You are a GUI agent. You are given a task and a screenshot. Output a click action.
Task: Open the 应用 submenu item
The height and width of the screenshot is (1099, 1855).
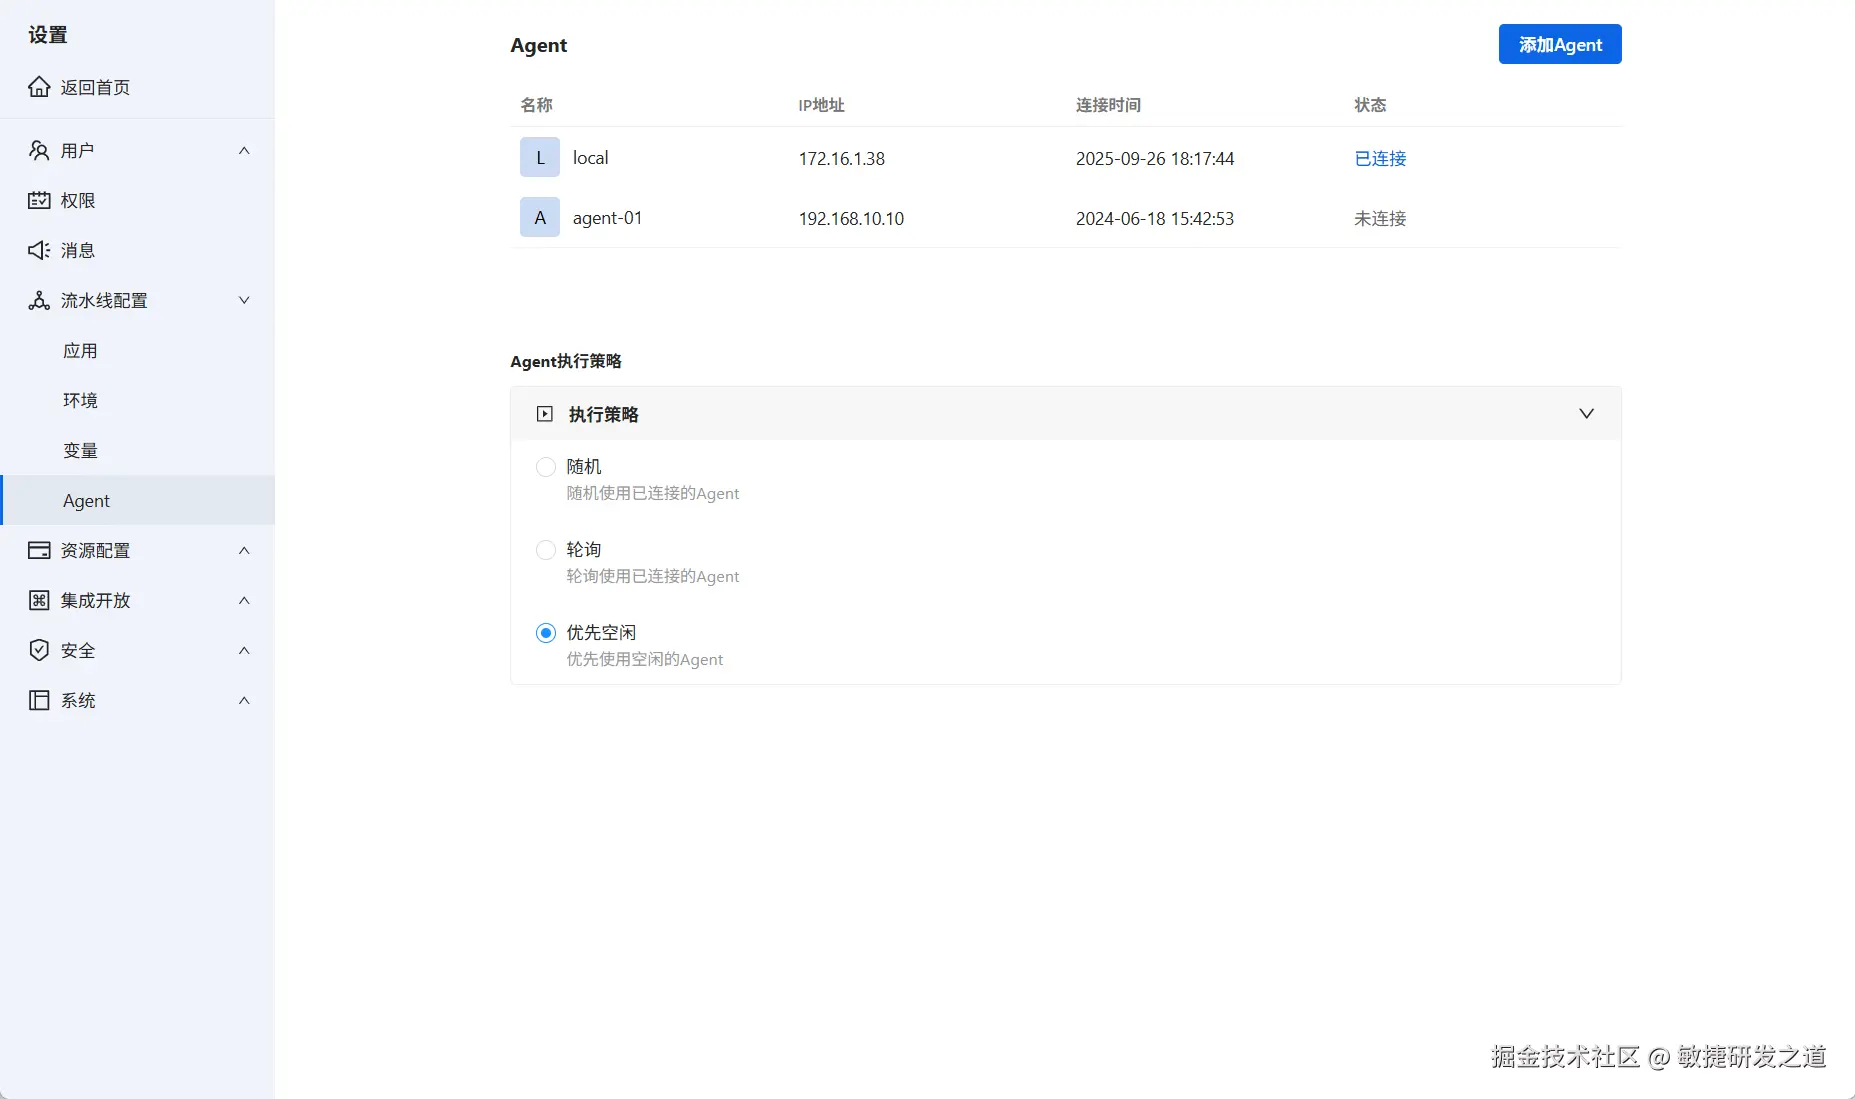137,350
